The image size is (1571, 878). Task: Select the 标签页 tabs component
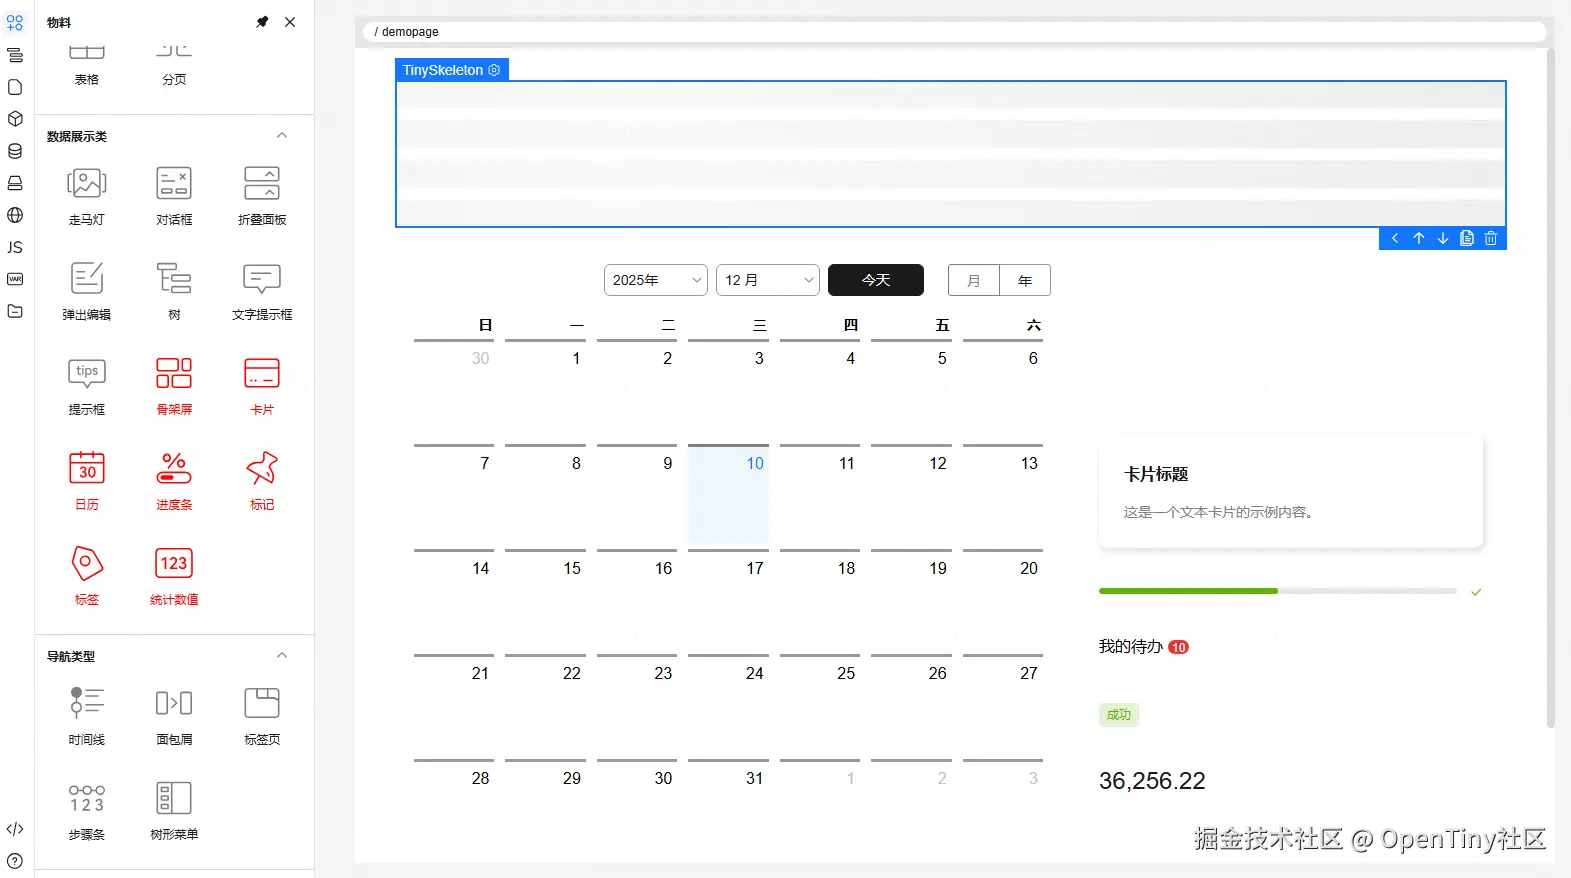pos(262,716)
